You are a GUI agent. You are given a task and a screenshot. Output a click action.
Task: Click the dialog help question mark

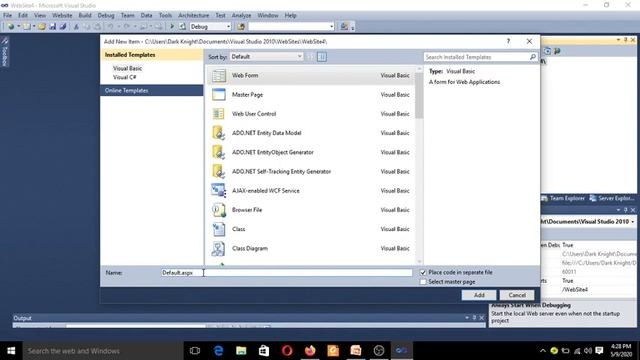coord(508,41)
